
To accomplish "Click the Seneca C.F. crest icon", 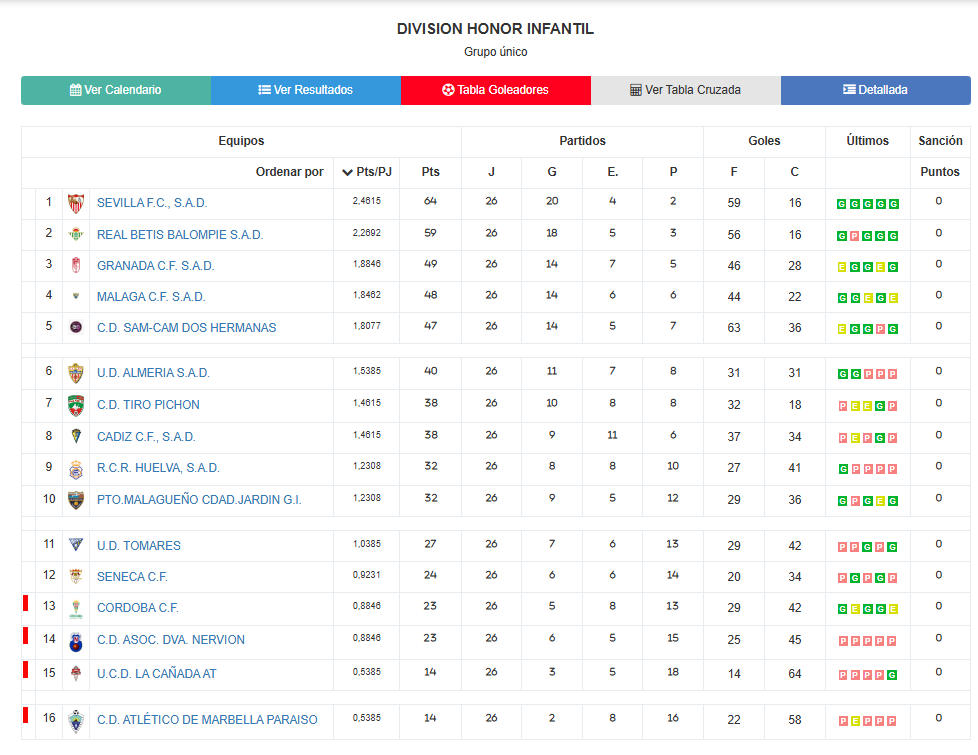I will point(75,576).
